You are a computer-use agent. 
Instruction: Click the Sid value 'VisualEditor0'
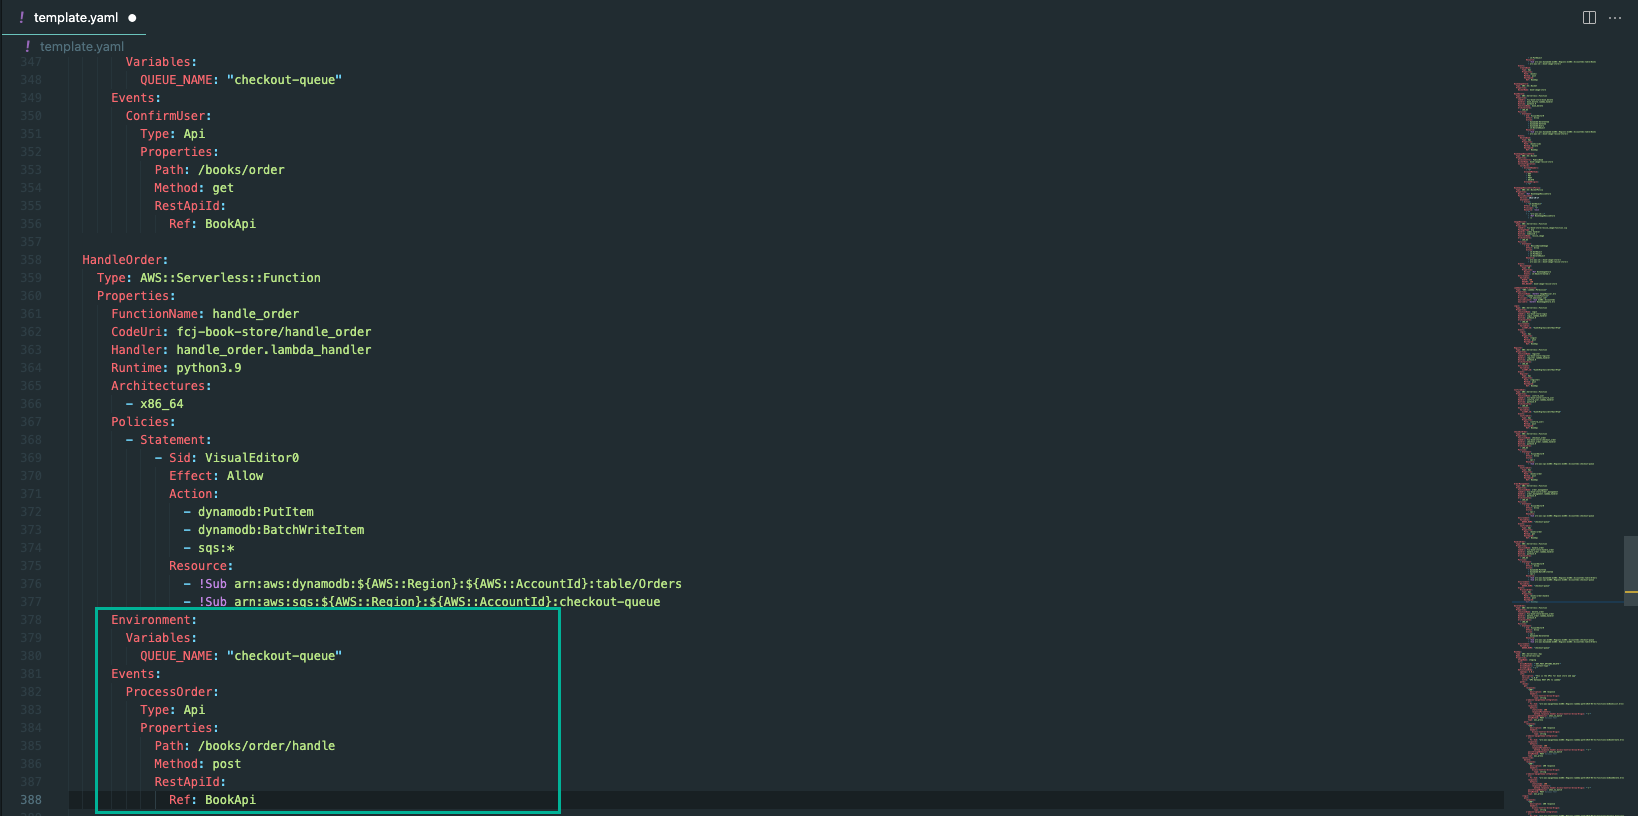(x=252, y=458)
